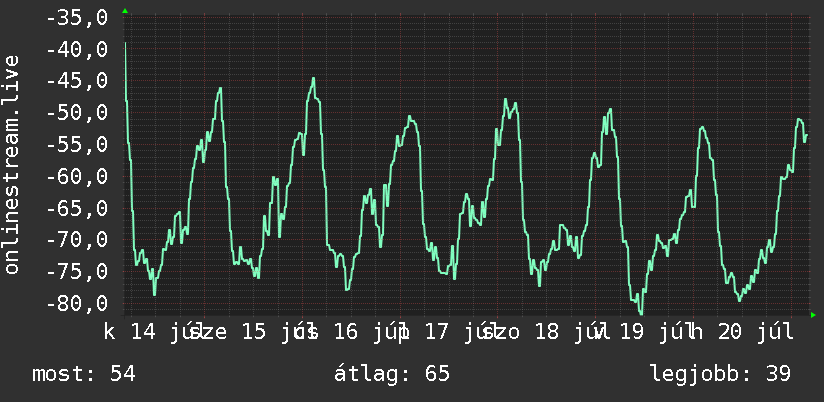Screen dimensions: 824x402
Task: Click the 'legjobb: 39' best value text
Action: tap(720, 374)
